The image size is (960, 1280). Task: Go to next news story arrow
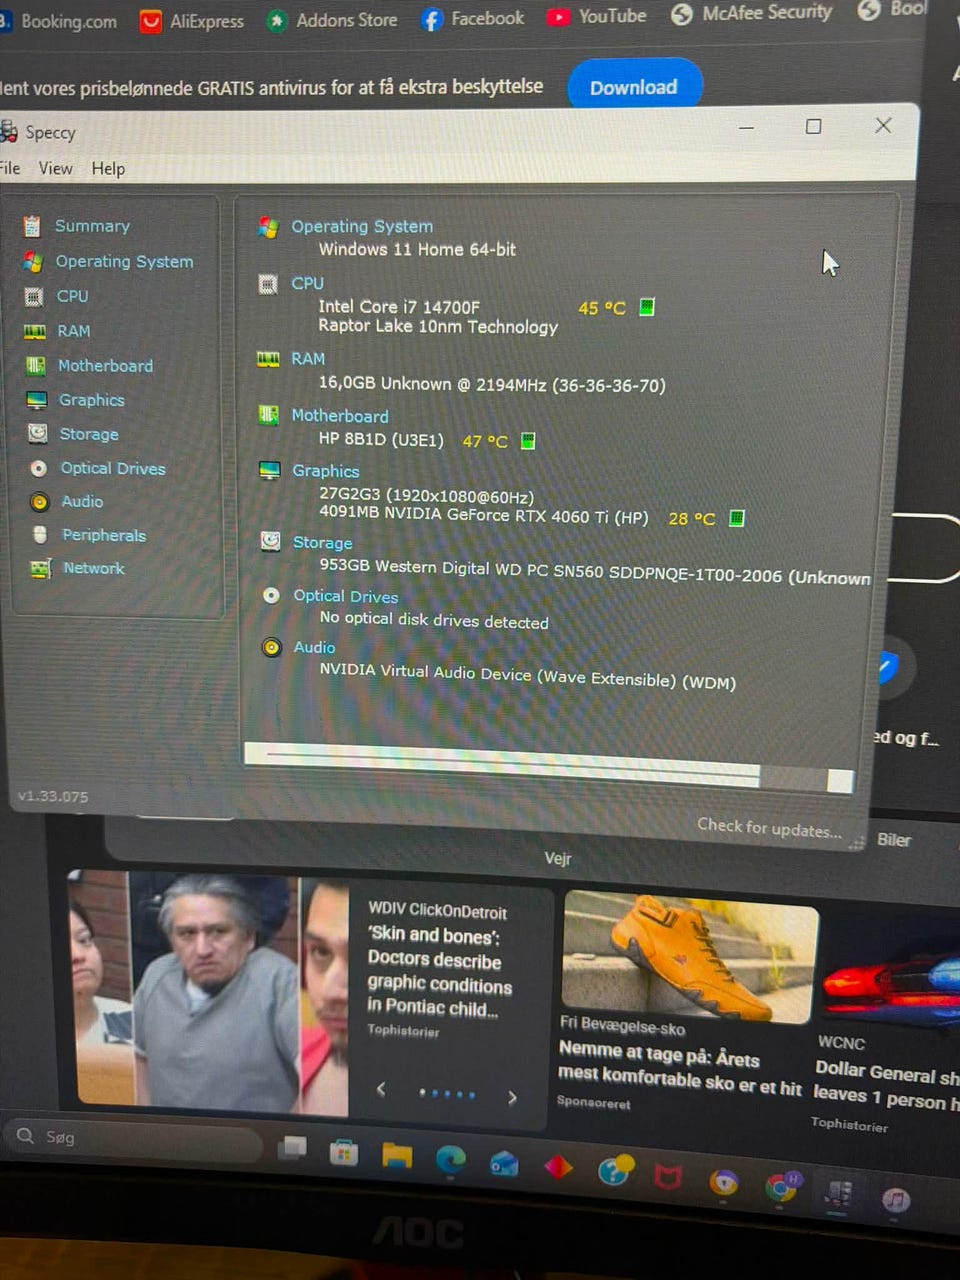click(512, 1097)
